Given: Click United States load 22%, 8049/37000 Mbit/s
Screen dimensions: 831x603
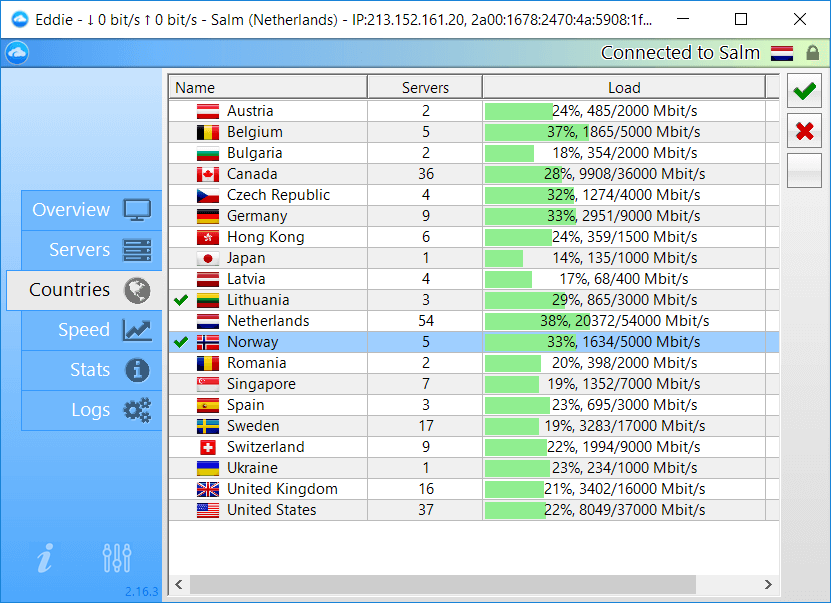Looking at the screenshot, I should pyautogui.click(x=624, y=510).
